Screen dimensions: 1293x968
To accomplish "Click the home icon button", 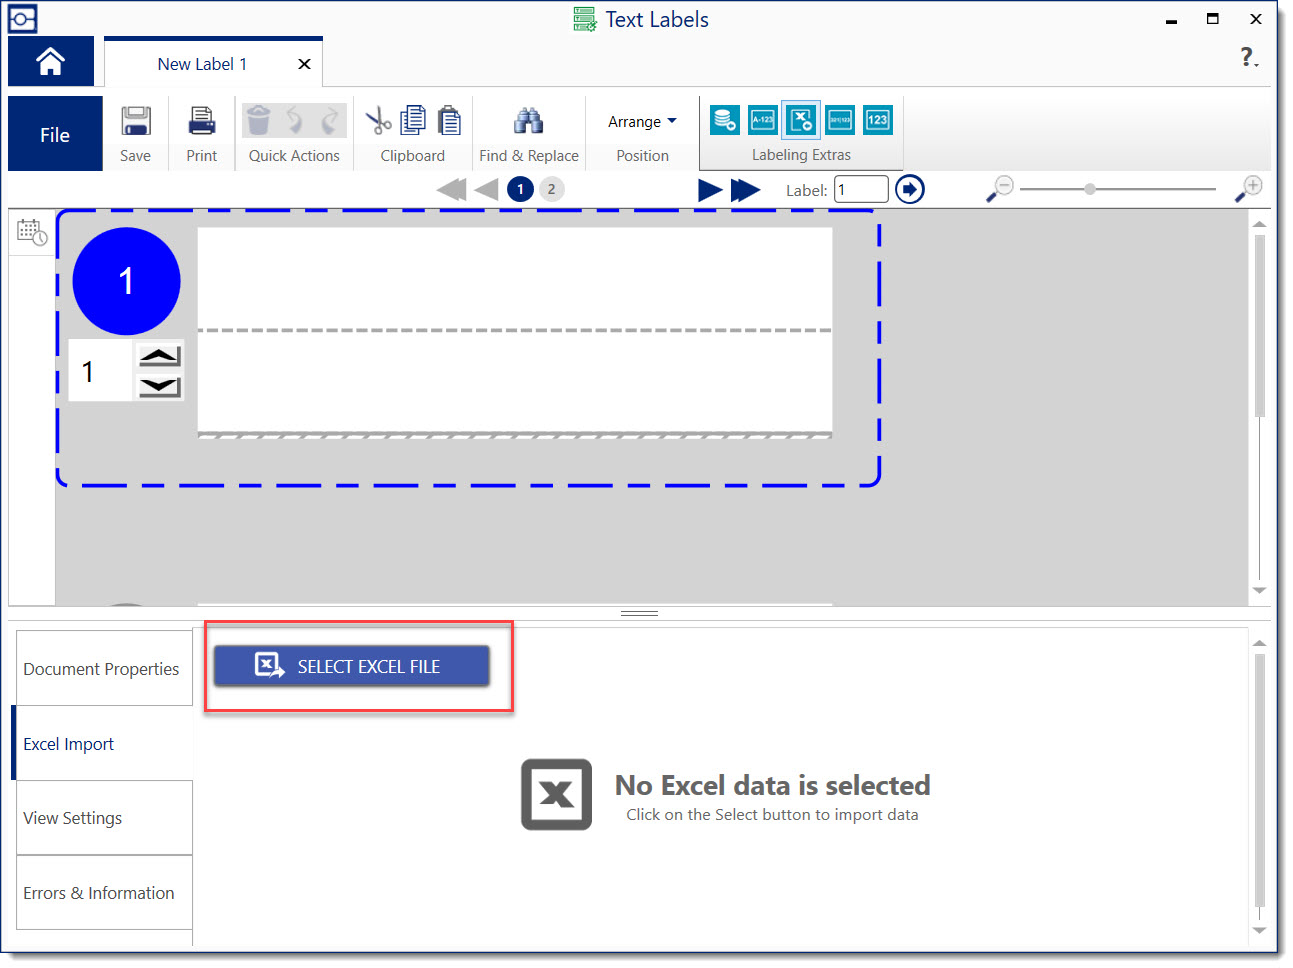I will pos(51,62).
